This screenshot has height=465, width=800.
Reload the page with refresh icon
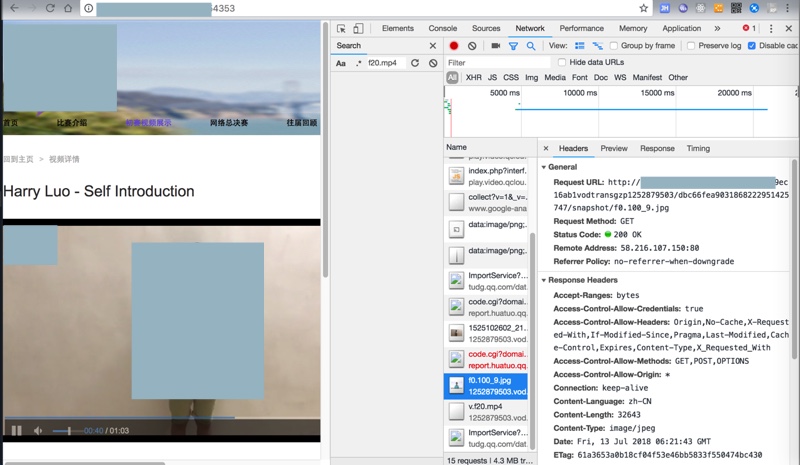[x=50, y=8]
